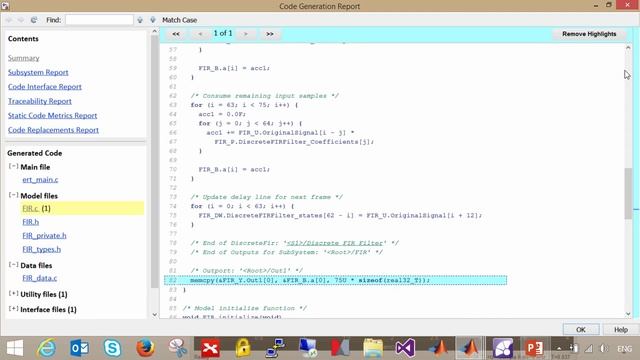Click inside the Find text field
This screenshot has width=640, height=360.
pyautogui.click(x=99, y=20)
